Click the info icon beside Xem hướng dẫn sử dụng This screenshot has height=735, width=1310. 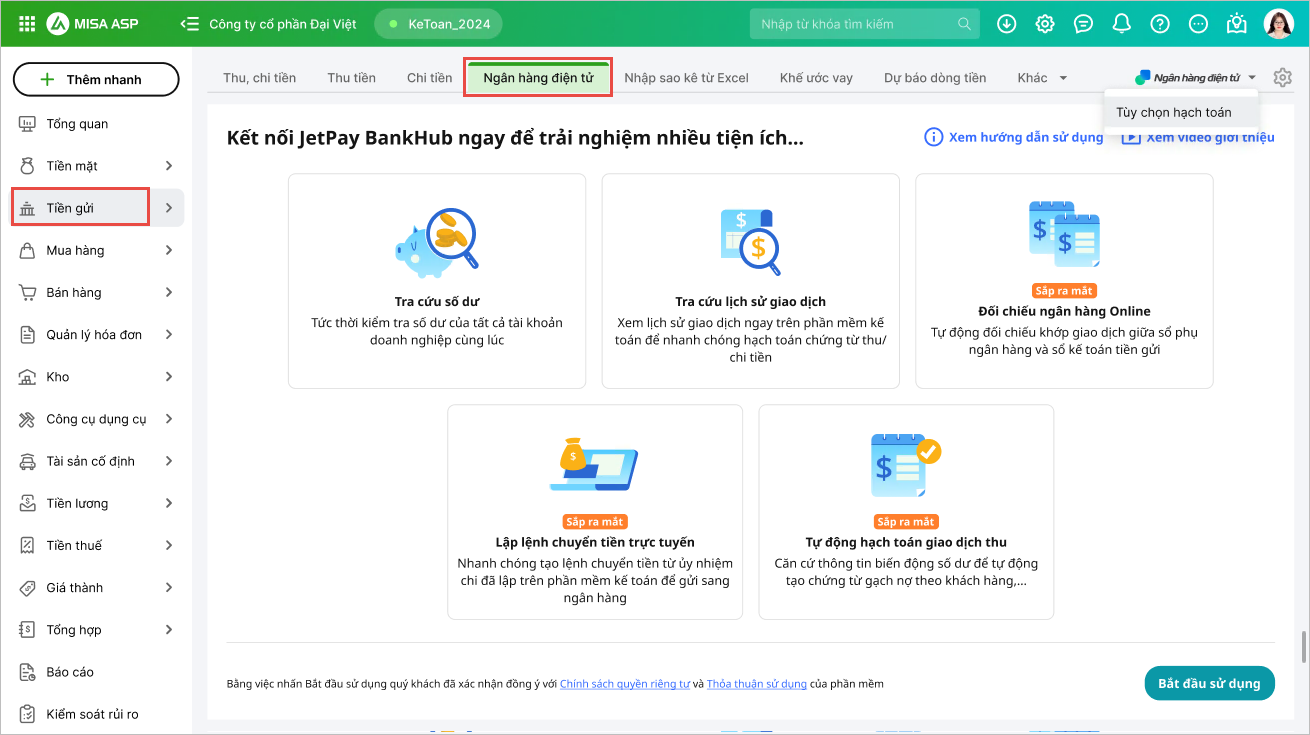tap(934, 137)
